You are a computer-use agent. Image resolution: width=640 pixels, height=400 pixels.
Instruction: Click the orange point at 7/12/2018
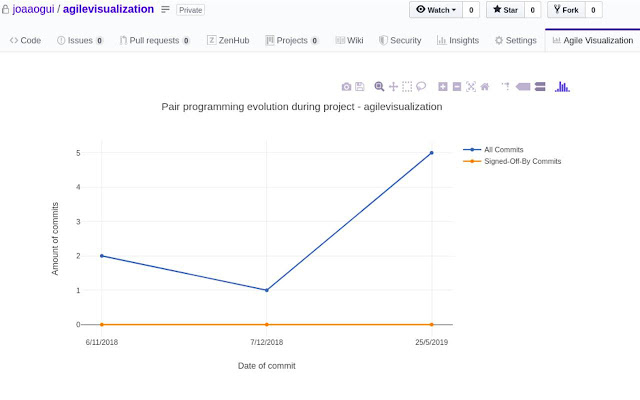[x=267, y=324]
